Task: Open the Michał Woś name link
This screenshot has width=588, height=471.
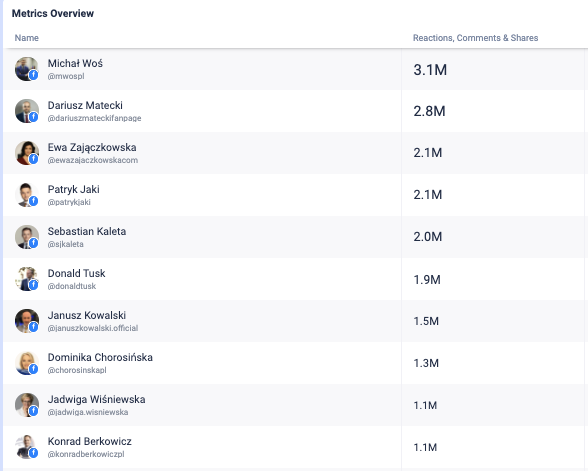Action: [x=75, y=63]
